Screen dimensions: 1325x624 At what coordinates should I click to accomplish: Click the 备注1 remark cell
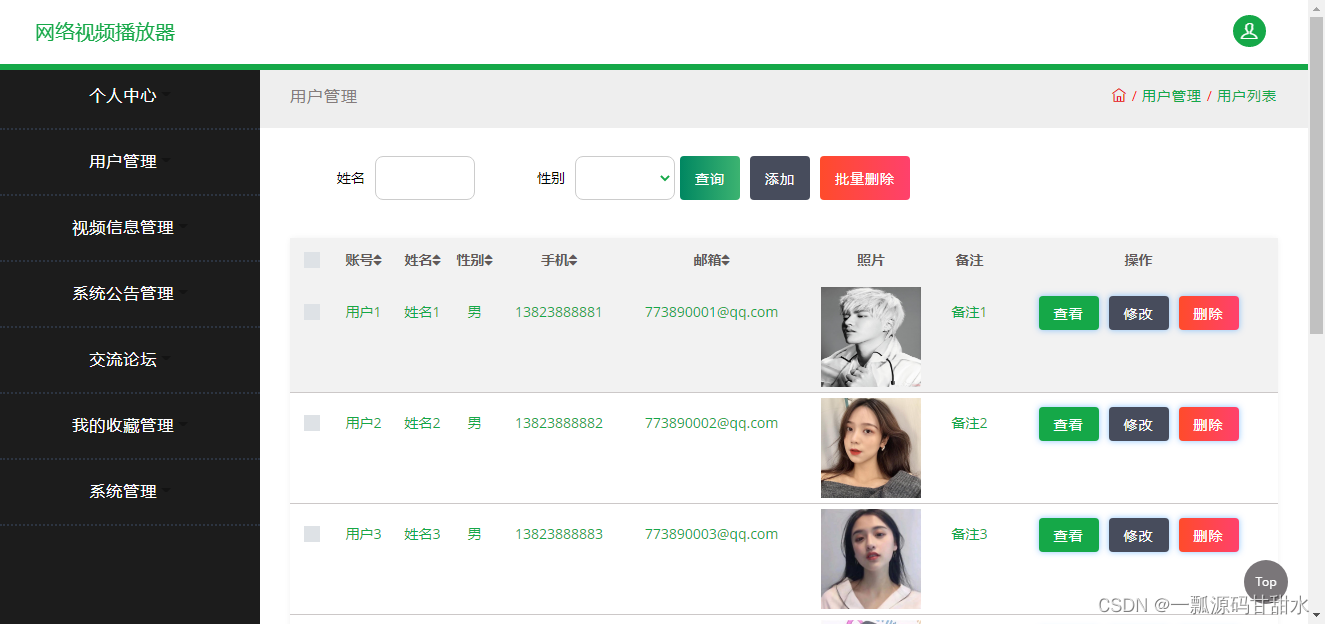click(969, 312)
